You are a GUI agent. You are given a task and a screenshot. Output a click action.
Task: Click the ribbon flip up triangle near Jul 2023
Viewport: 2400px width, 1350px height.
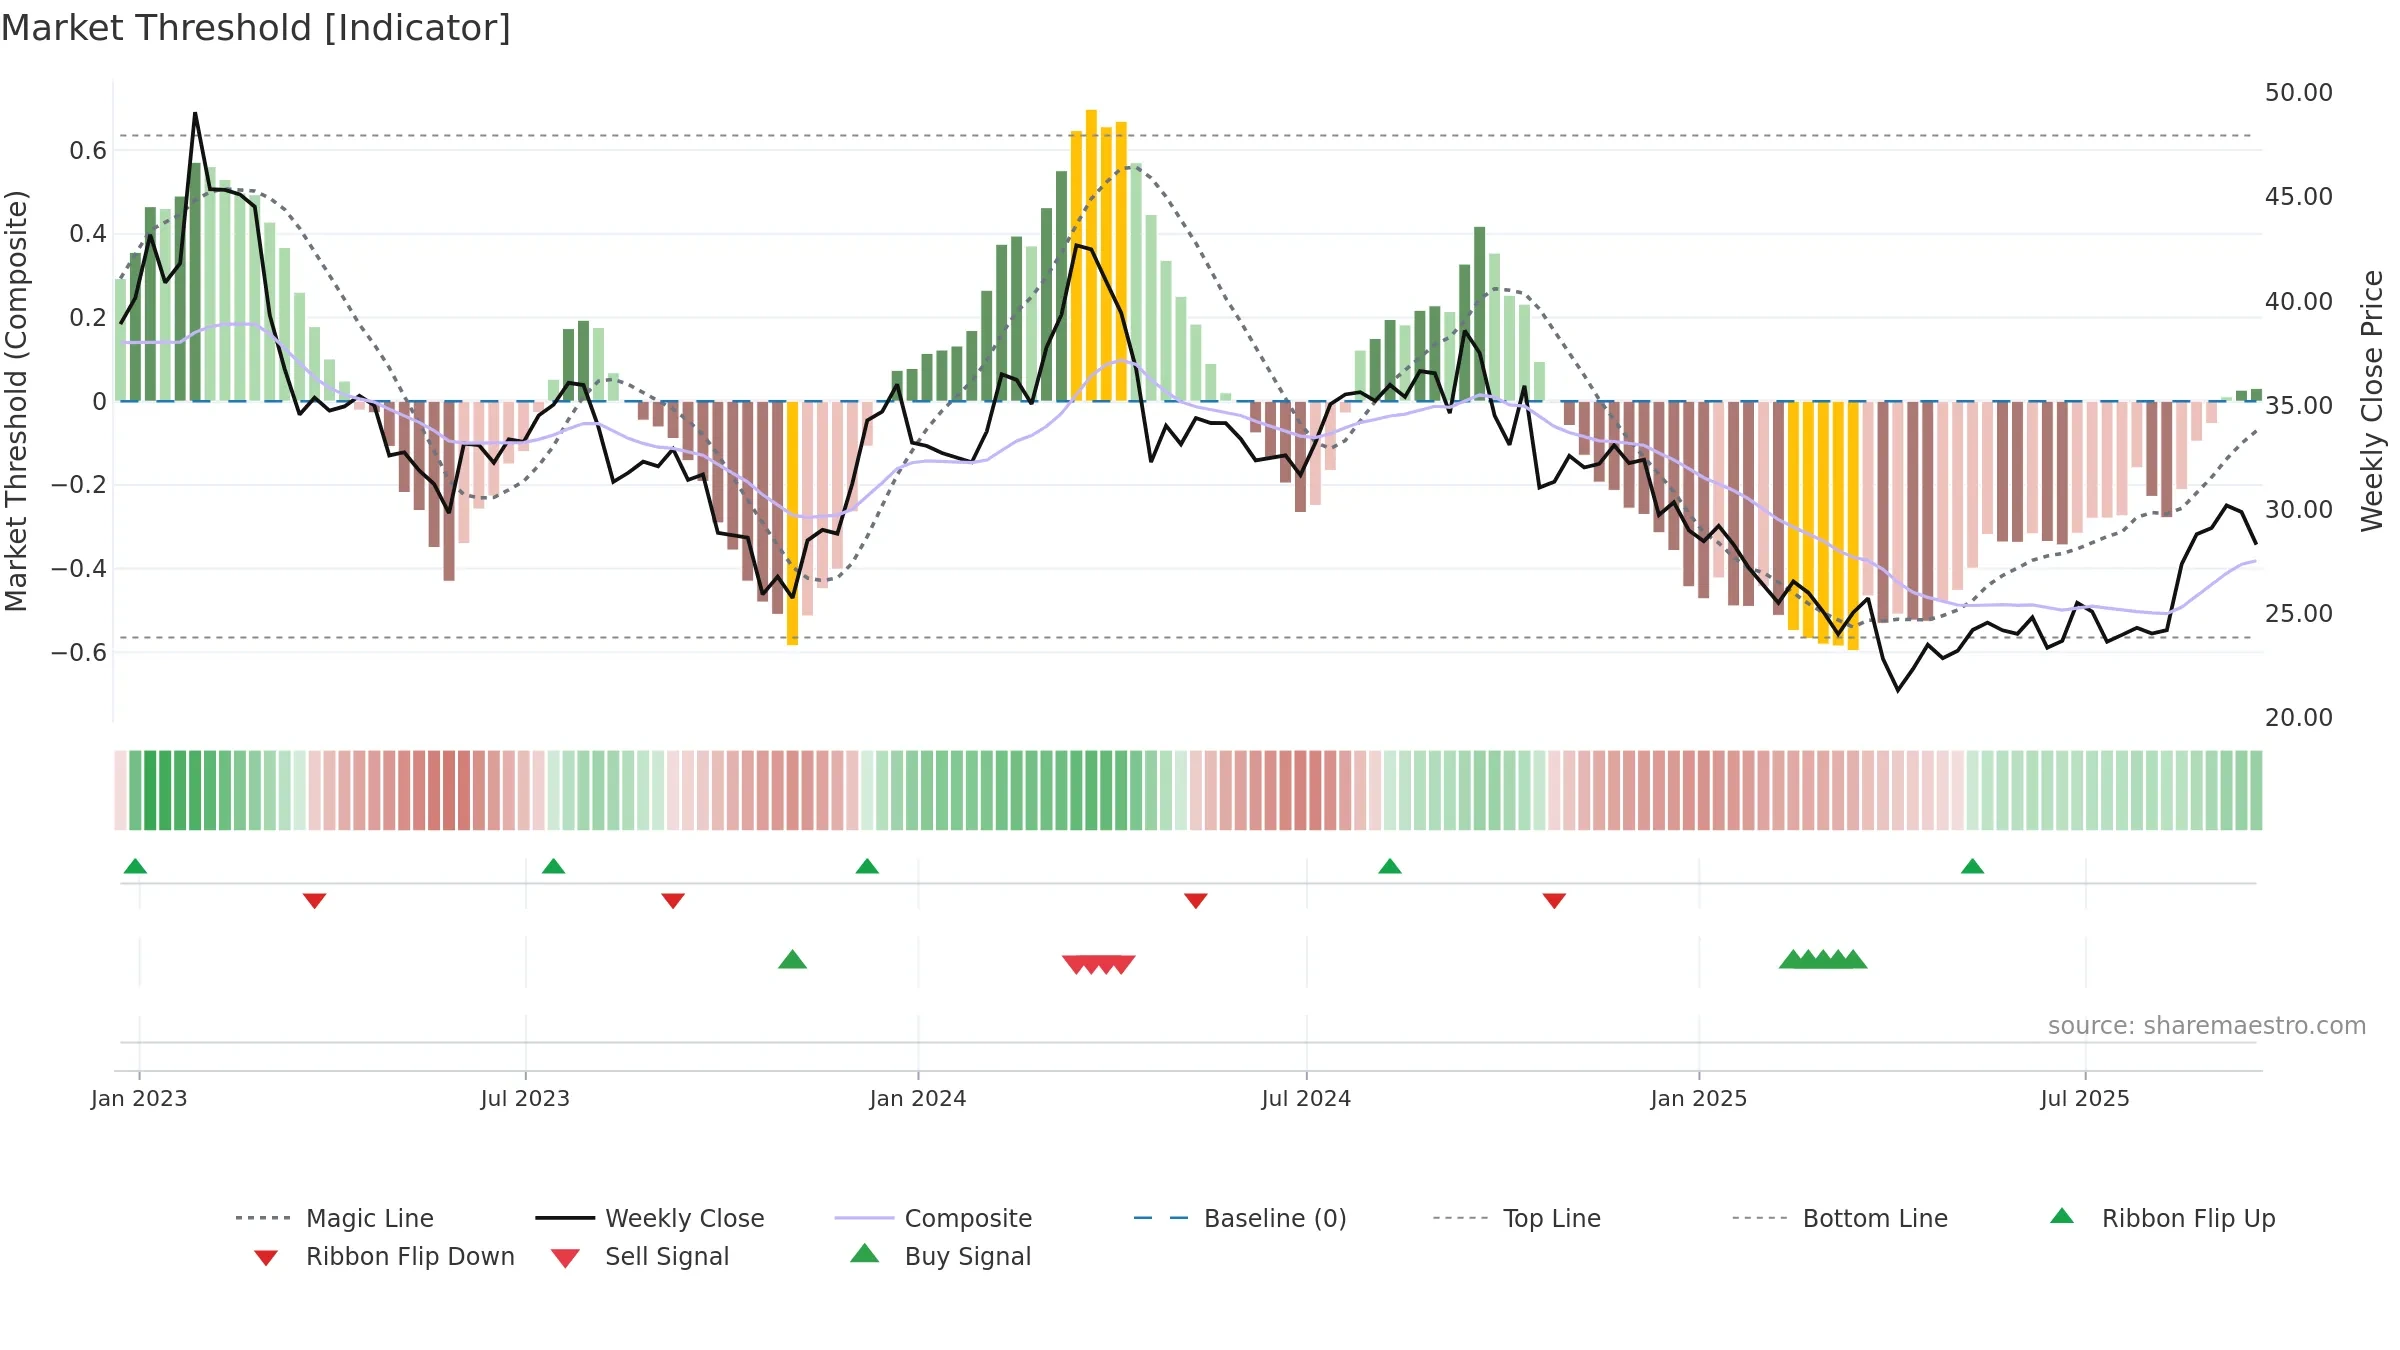pos(553,866)
